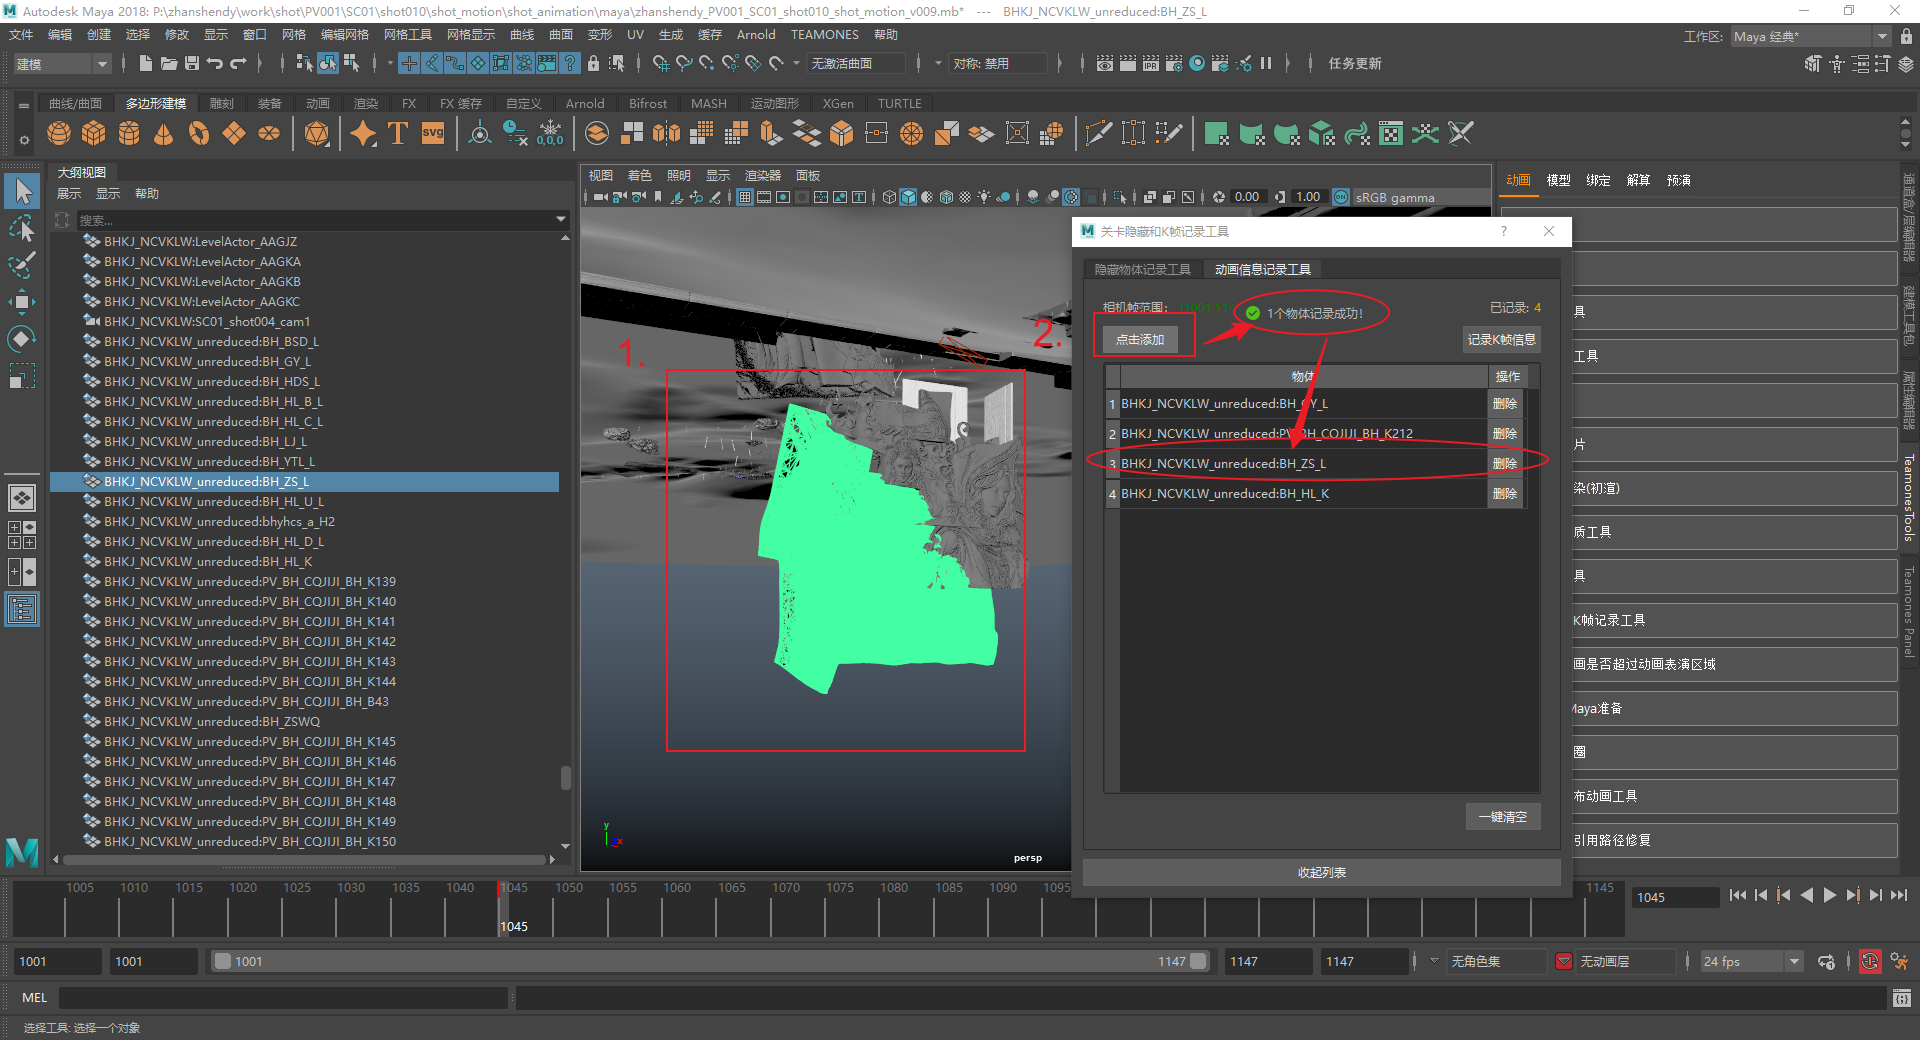
Task: Click the 一键清空 button
Action: [1502, 817]
